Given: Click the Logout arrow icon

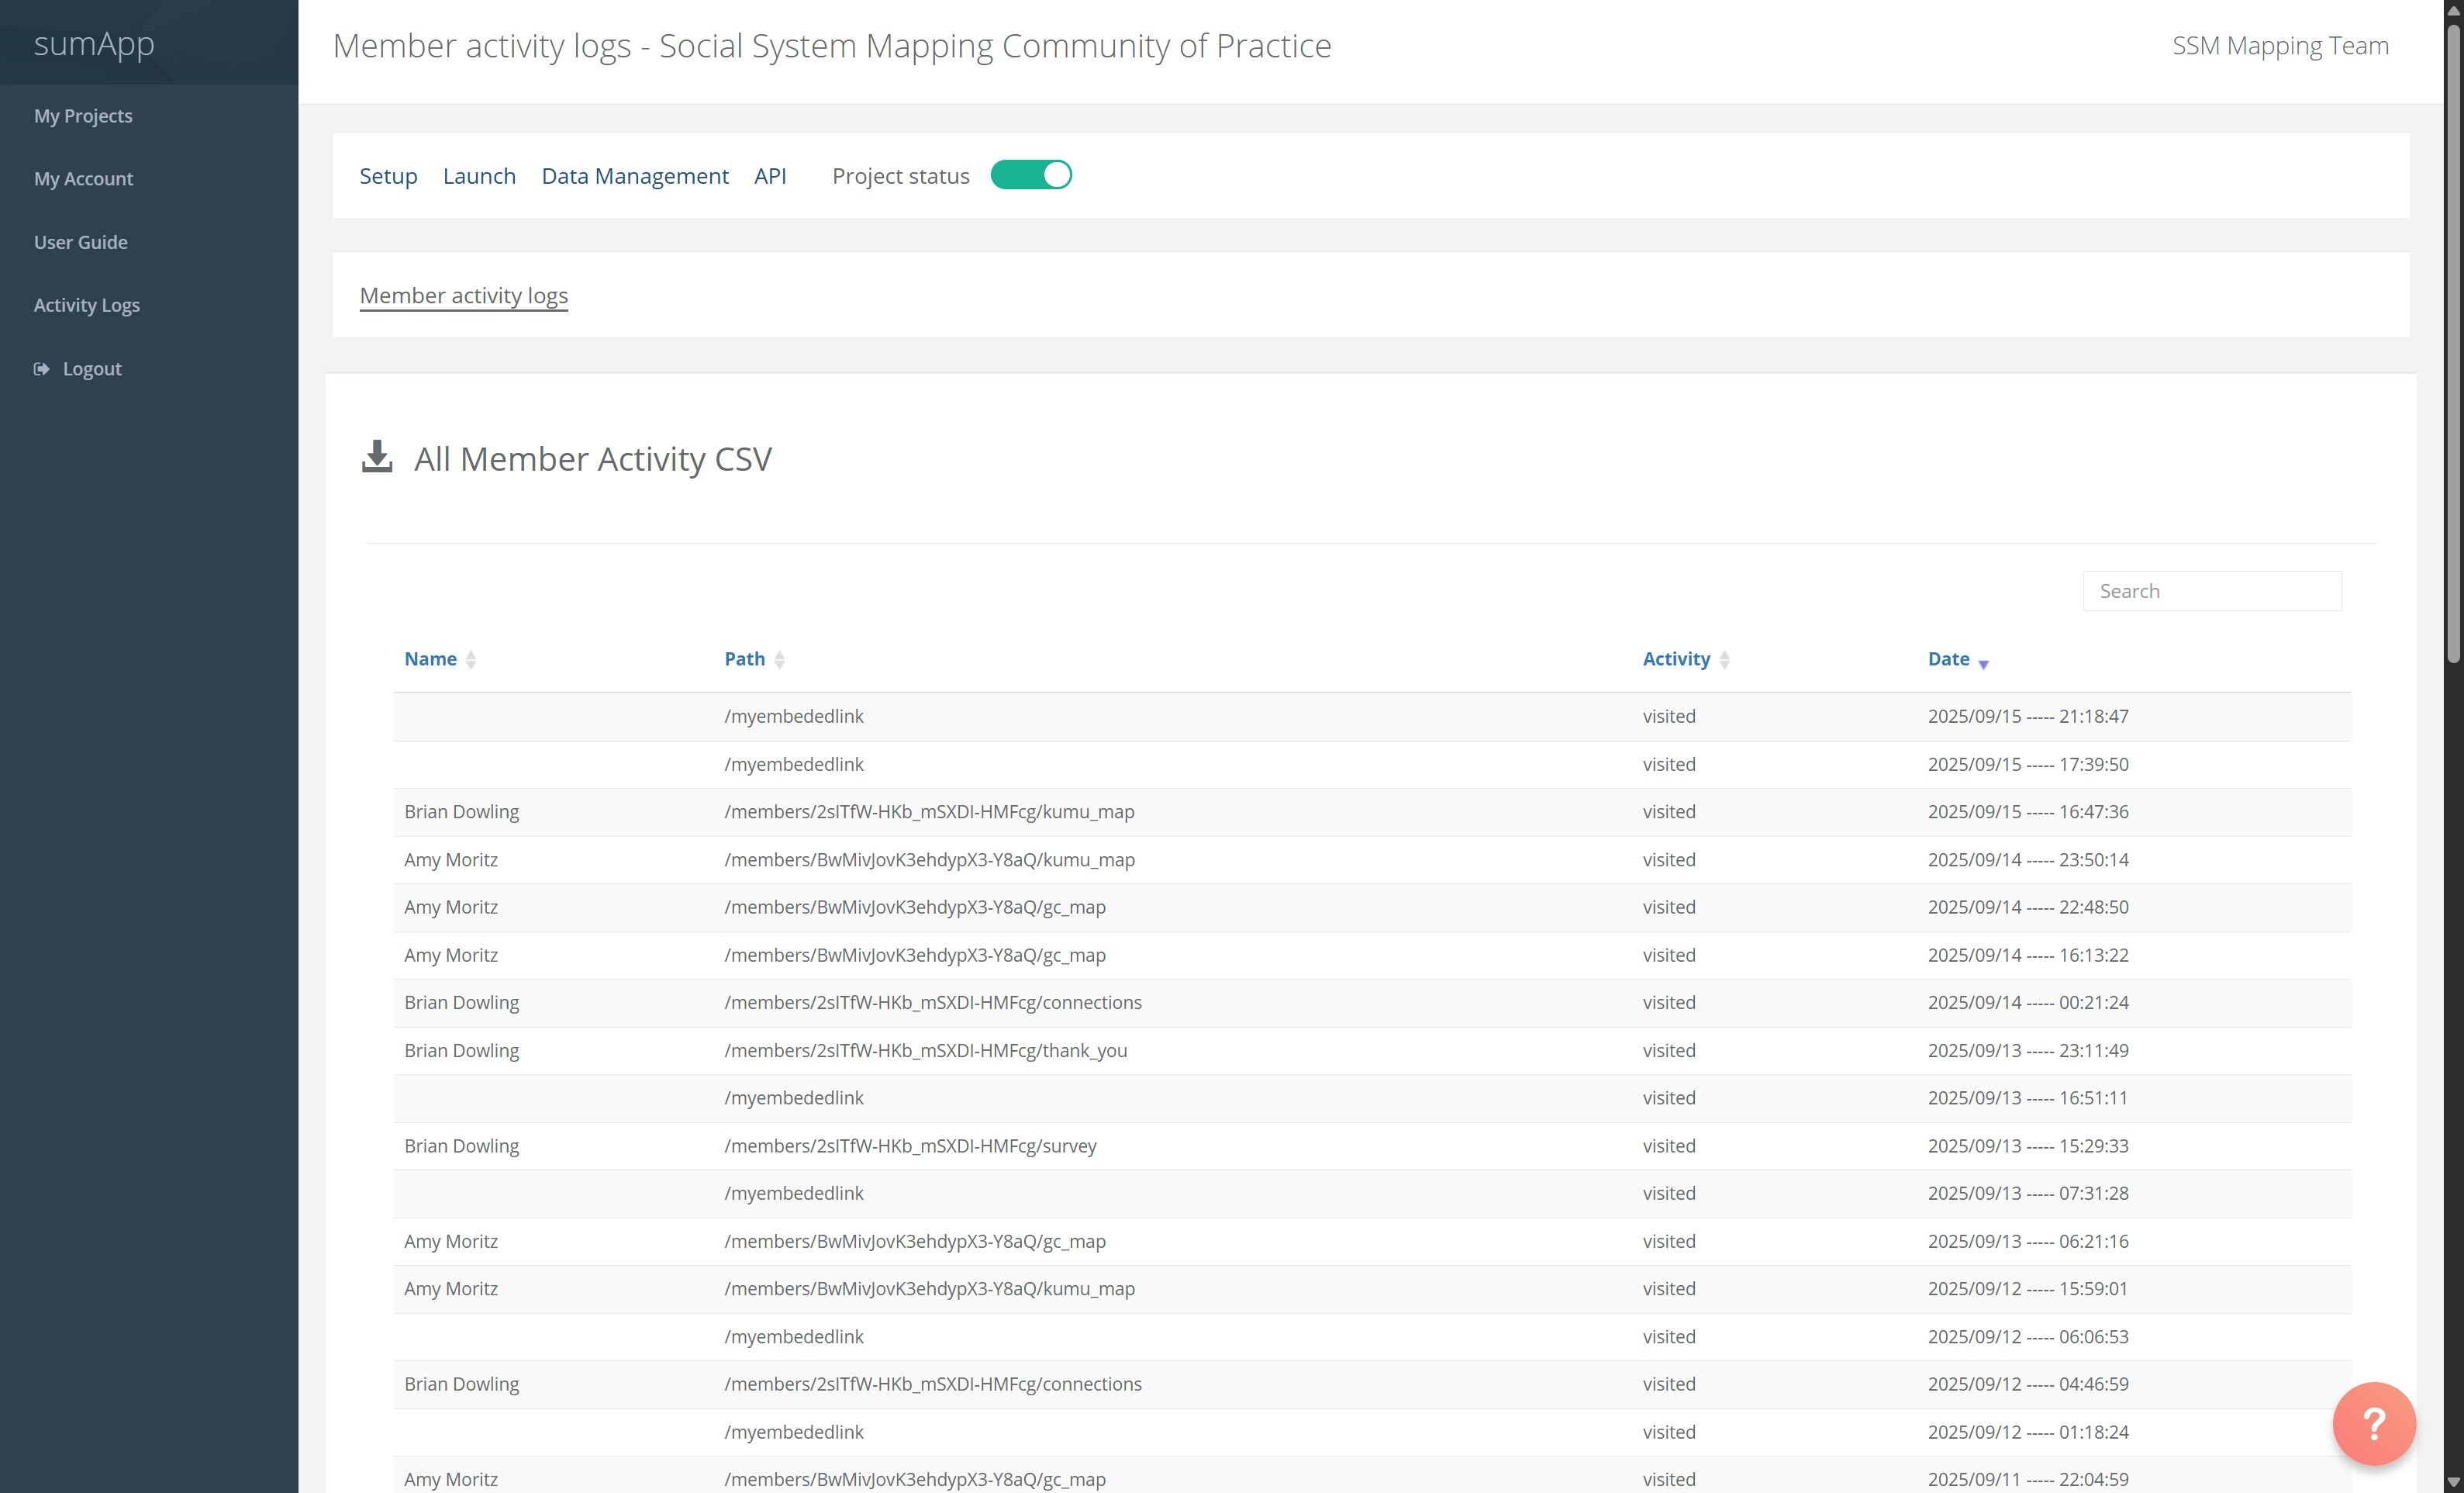Looking at the screenshot, I should coord(41,369).
